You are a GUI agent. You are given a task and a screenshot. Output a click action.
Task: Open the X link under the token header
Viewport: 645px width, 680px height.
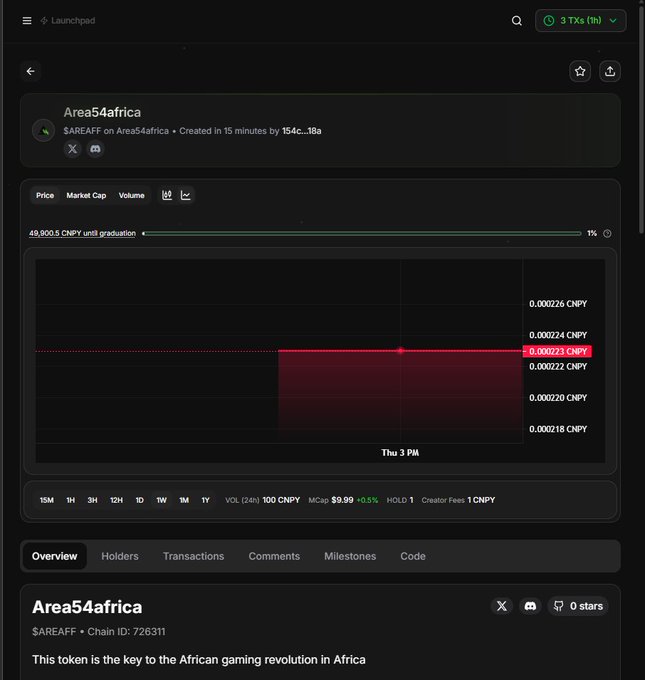coord(72,149)
